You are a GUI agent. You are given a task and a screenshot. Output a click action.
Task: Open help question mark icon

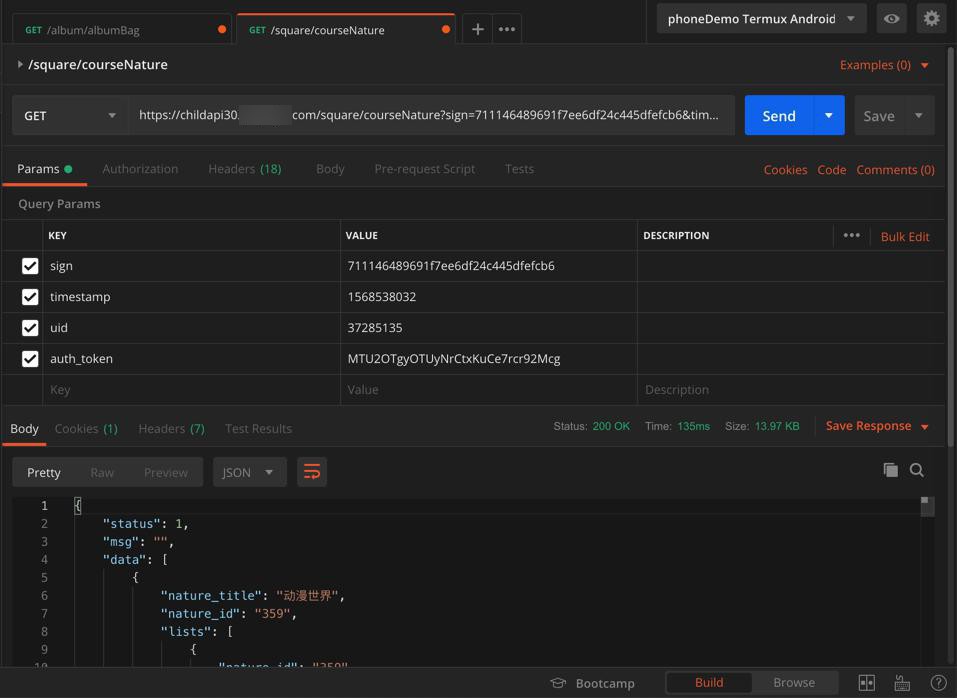pos(938,683)
